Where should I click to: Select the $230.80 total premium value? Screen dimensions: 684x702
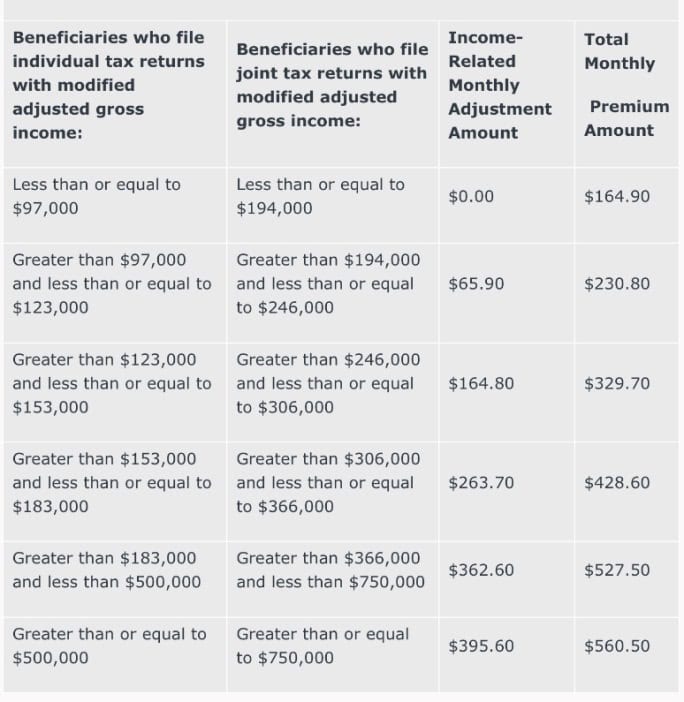(x=617, y=284)
